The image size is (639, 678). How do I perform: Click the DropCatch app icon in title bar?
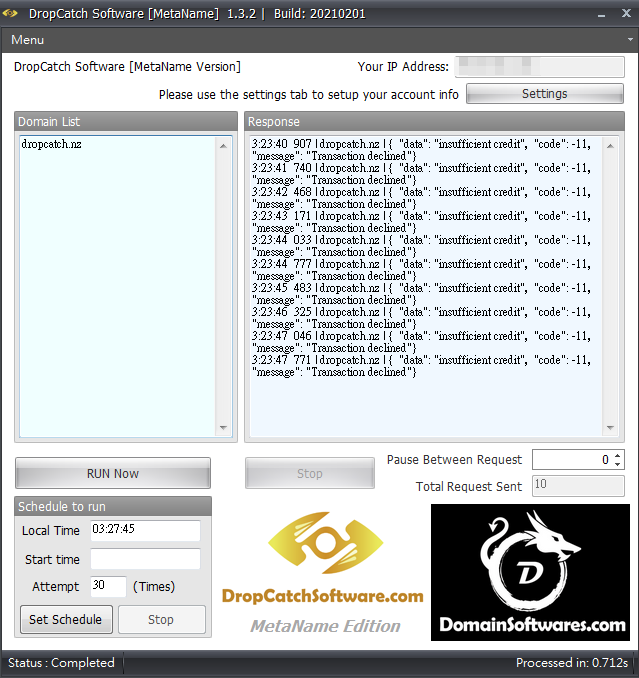(x=10, y=13)
